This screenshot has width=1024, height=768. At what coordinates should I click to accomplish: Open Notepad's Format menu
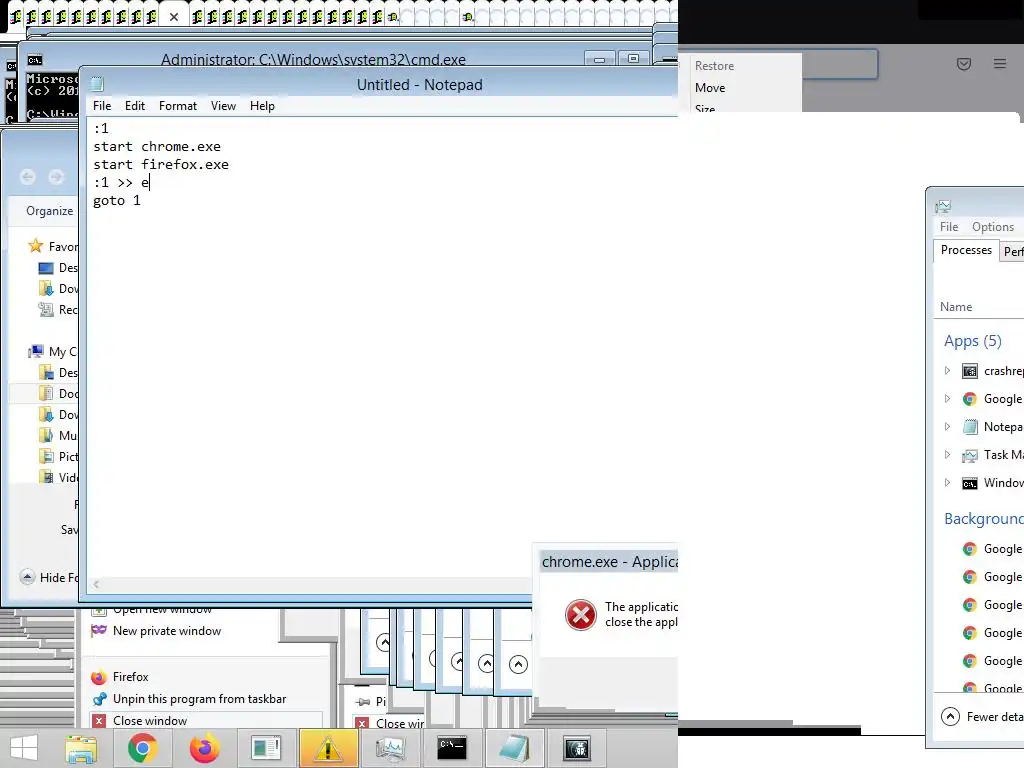point(178,106)
